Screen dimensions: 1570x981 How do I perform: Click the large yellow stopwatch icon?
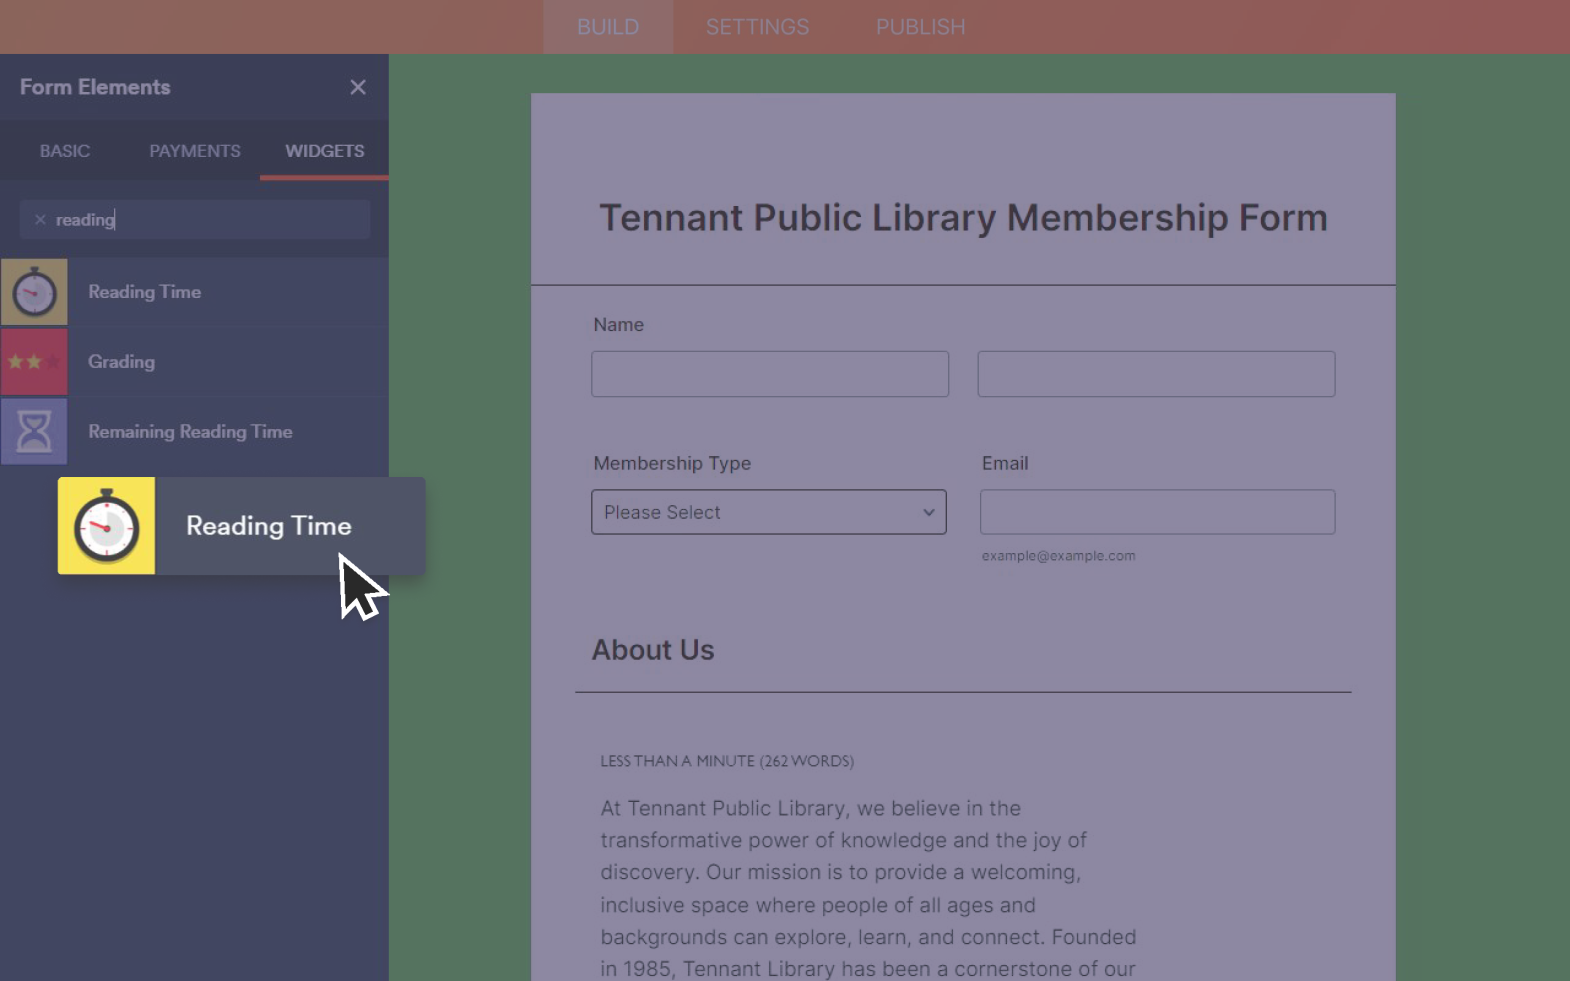point(106,526)
